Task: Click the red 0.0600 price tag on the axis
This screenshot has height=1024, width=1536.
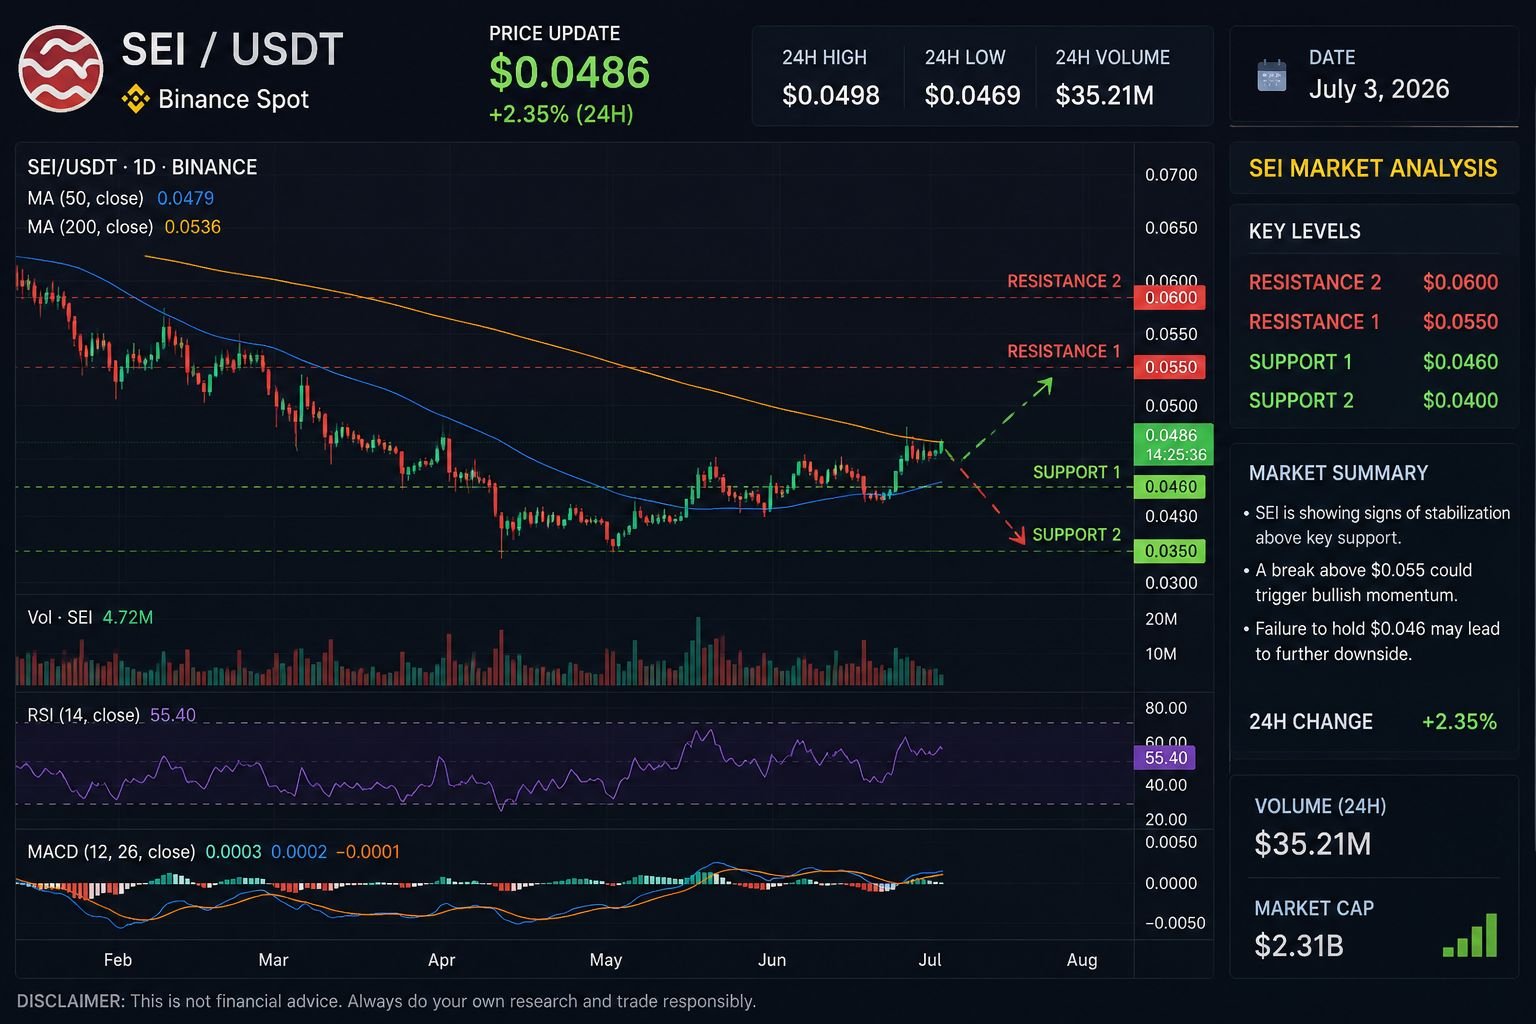Action: click(1170, 297)
